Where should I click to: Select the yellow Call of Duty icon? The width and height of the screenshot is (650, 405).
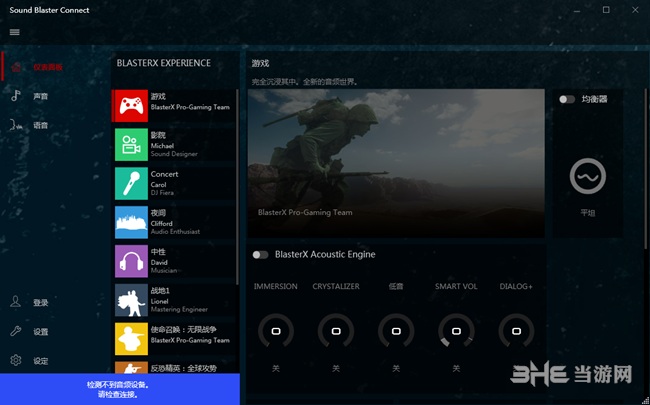click(x=131, y=339)
